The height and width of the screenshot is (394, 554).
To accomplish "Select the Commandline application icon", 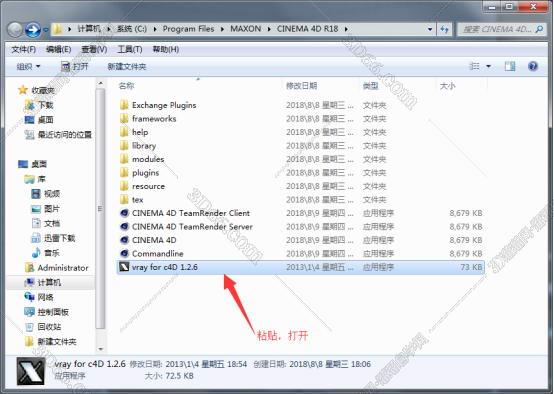I will point(124,253).
